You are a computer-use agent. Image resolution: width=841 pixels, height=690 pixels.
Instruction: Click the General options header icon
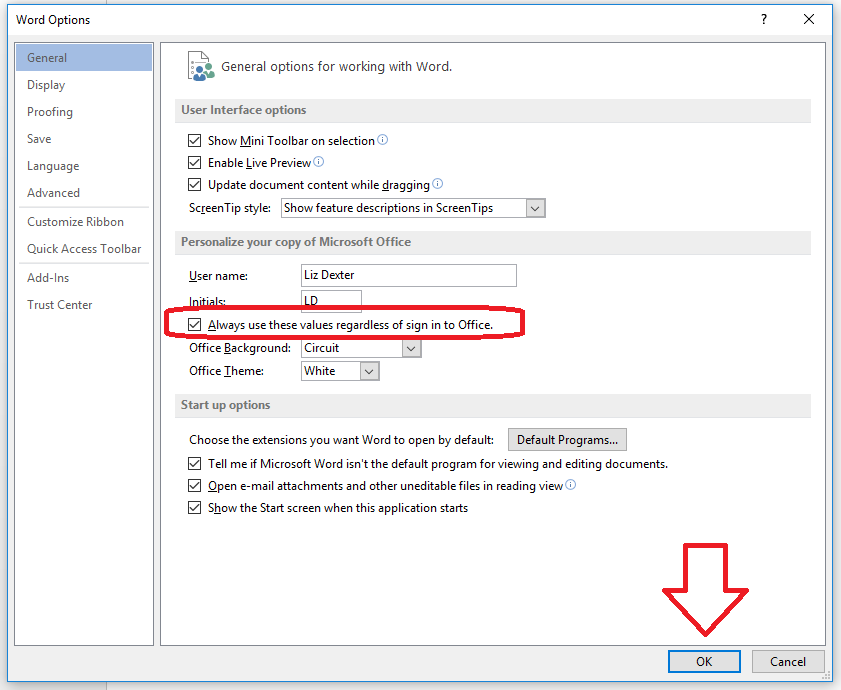click(201, 66)
